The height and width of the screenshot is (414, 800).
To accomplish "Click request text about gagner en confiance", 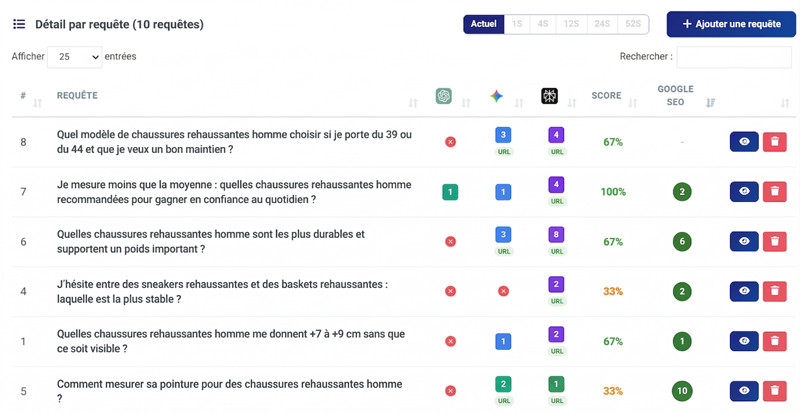I will (x=234, y=192).
